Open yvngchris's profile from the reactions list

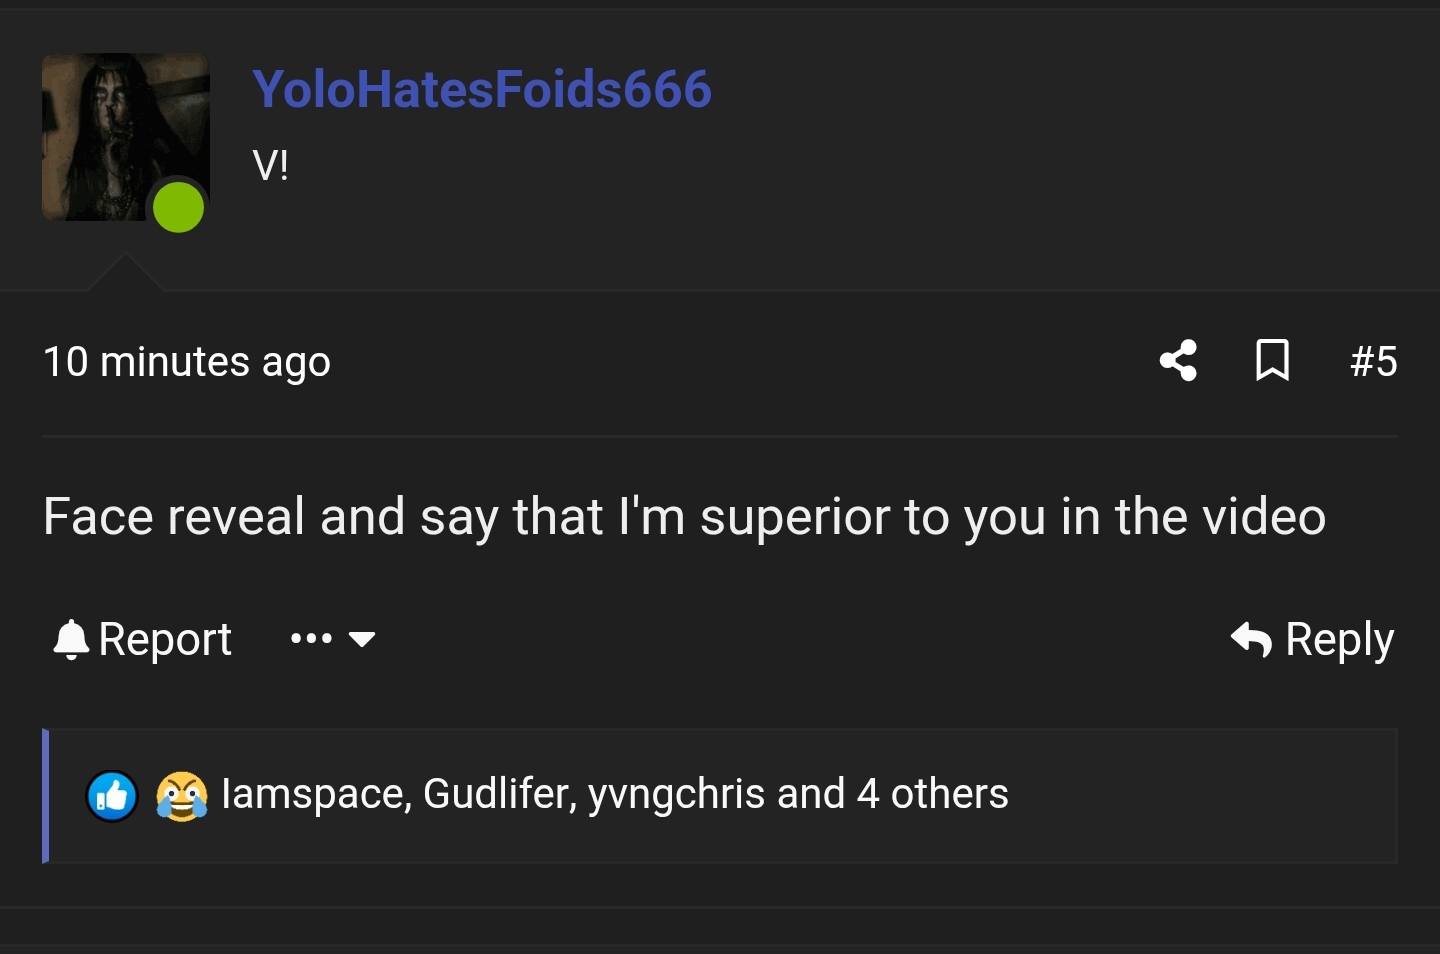click(x=677, y=794)
